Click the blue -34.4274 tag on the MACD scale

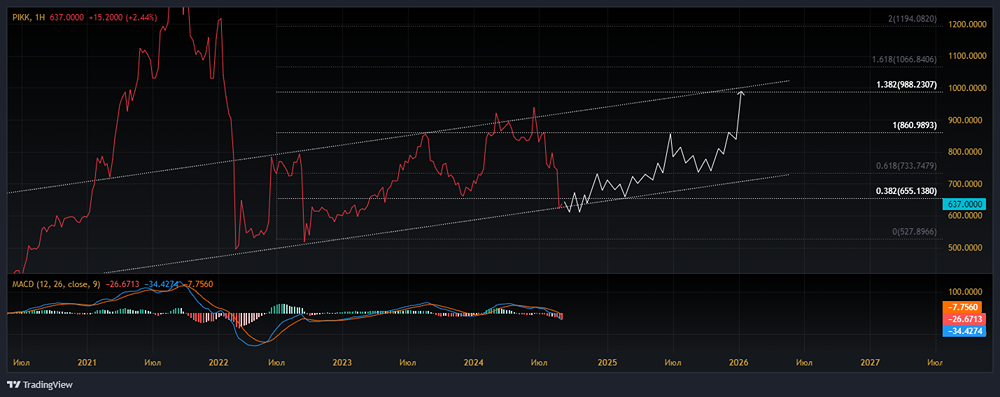point(964,330)
